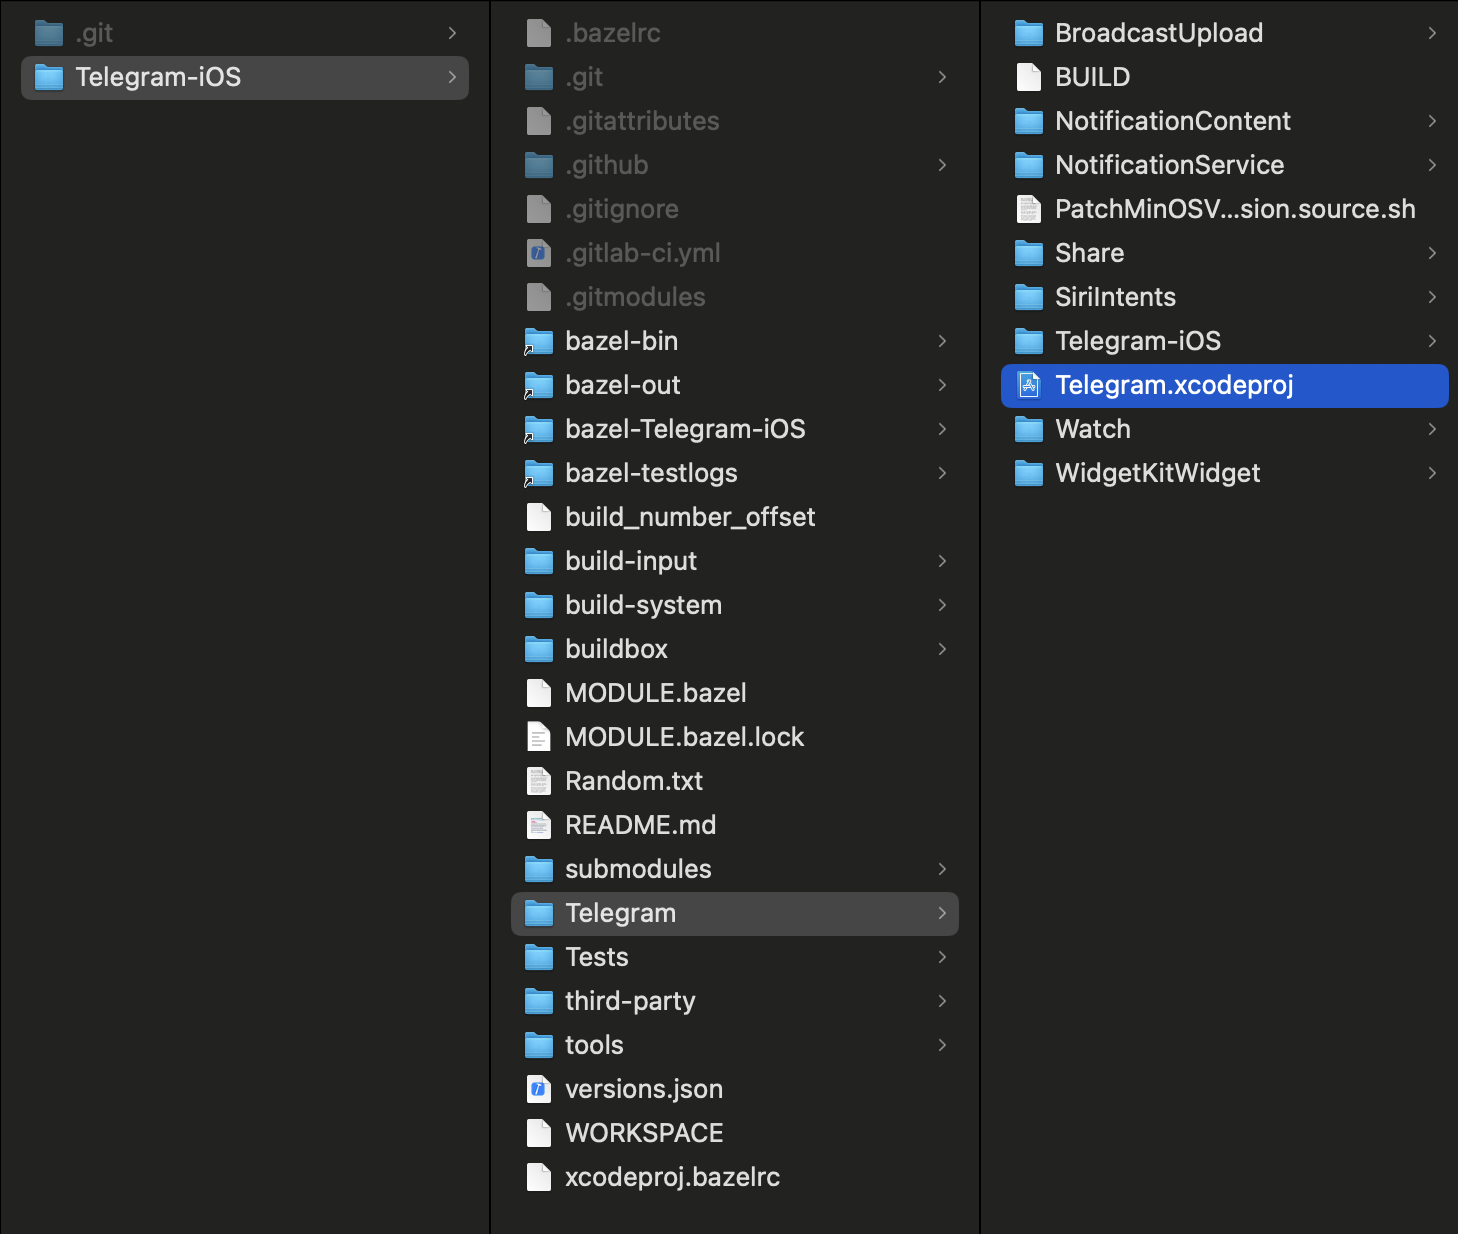
Task: Expand the WidgetKitWidget folder chevron
Action: click(1432, 473)
